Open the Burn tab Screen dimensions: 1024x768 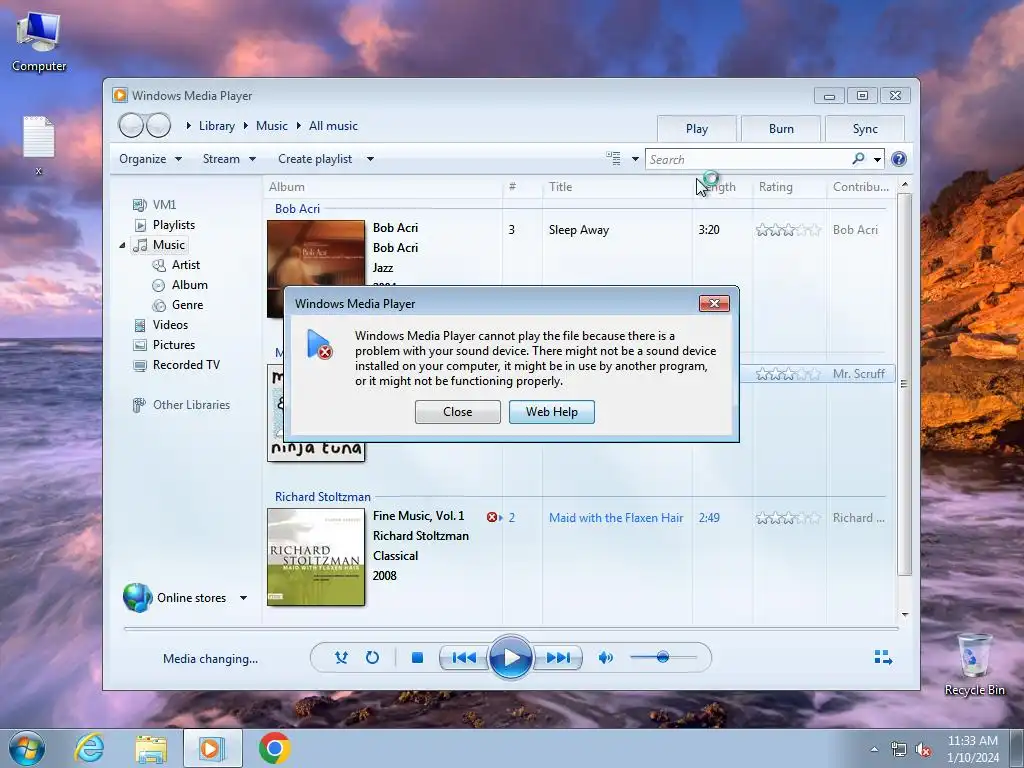(x=781, y=129)
